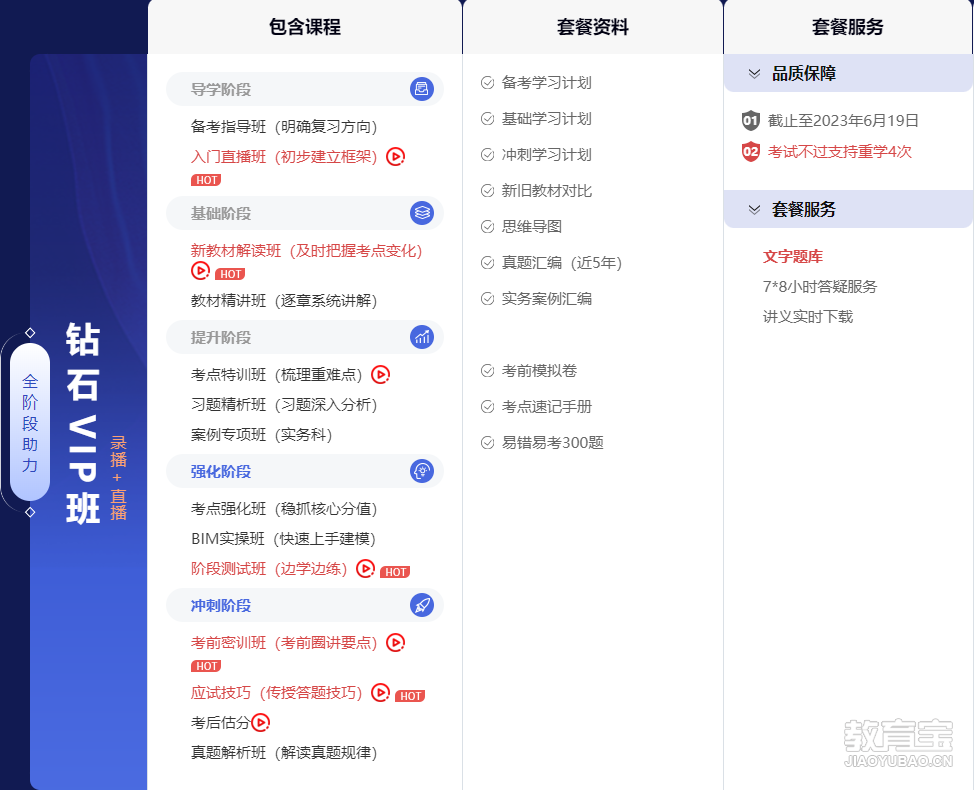Play the 入门直播班 video icon
974x790 pixels.
[395, 157]
